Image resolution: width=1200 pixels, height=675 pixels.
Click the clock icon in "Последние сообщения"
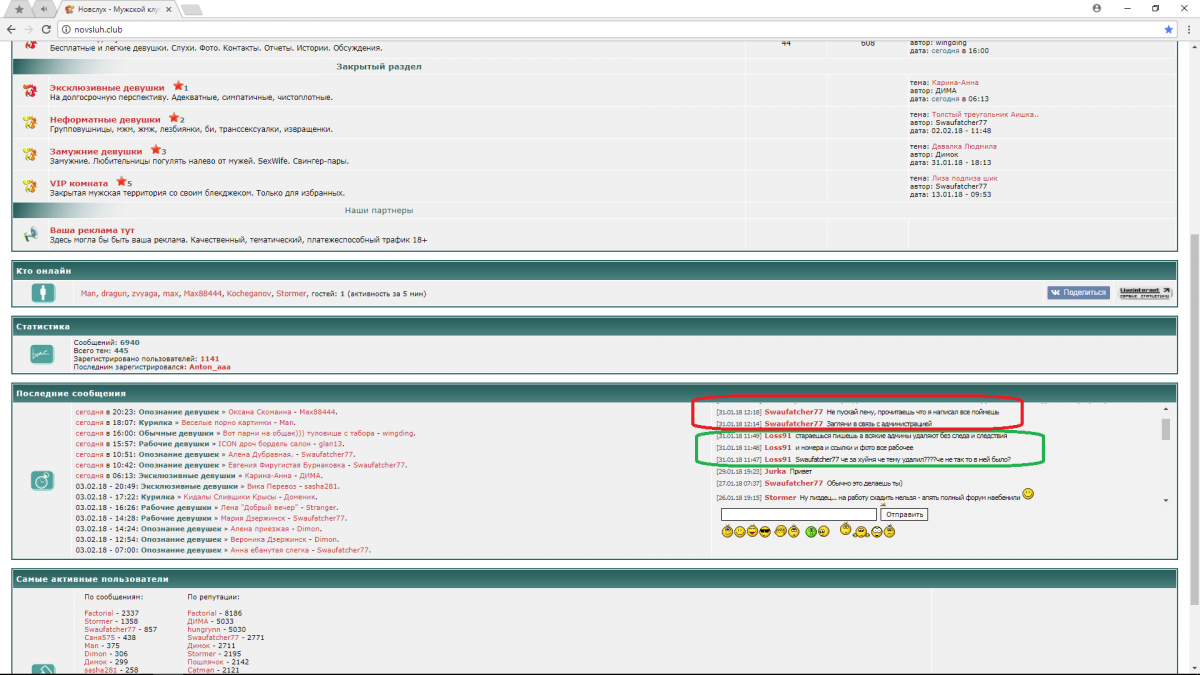coord(41,480)
